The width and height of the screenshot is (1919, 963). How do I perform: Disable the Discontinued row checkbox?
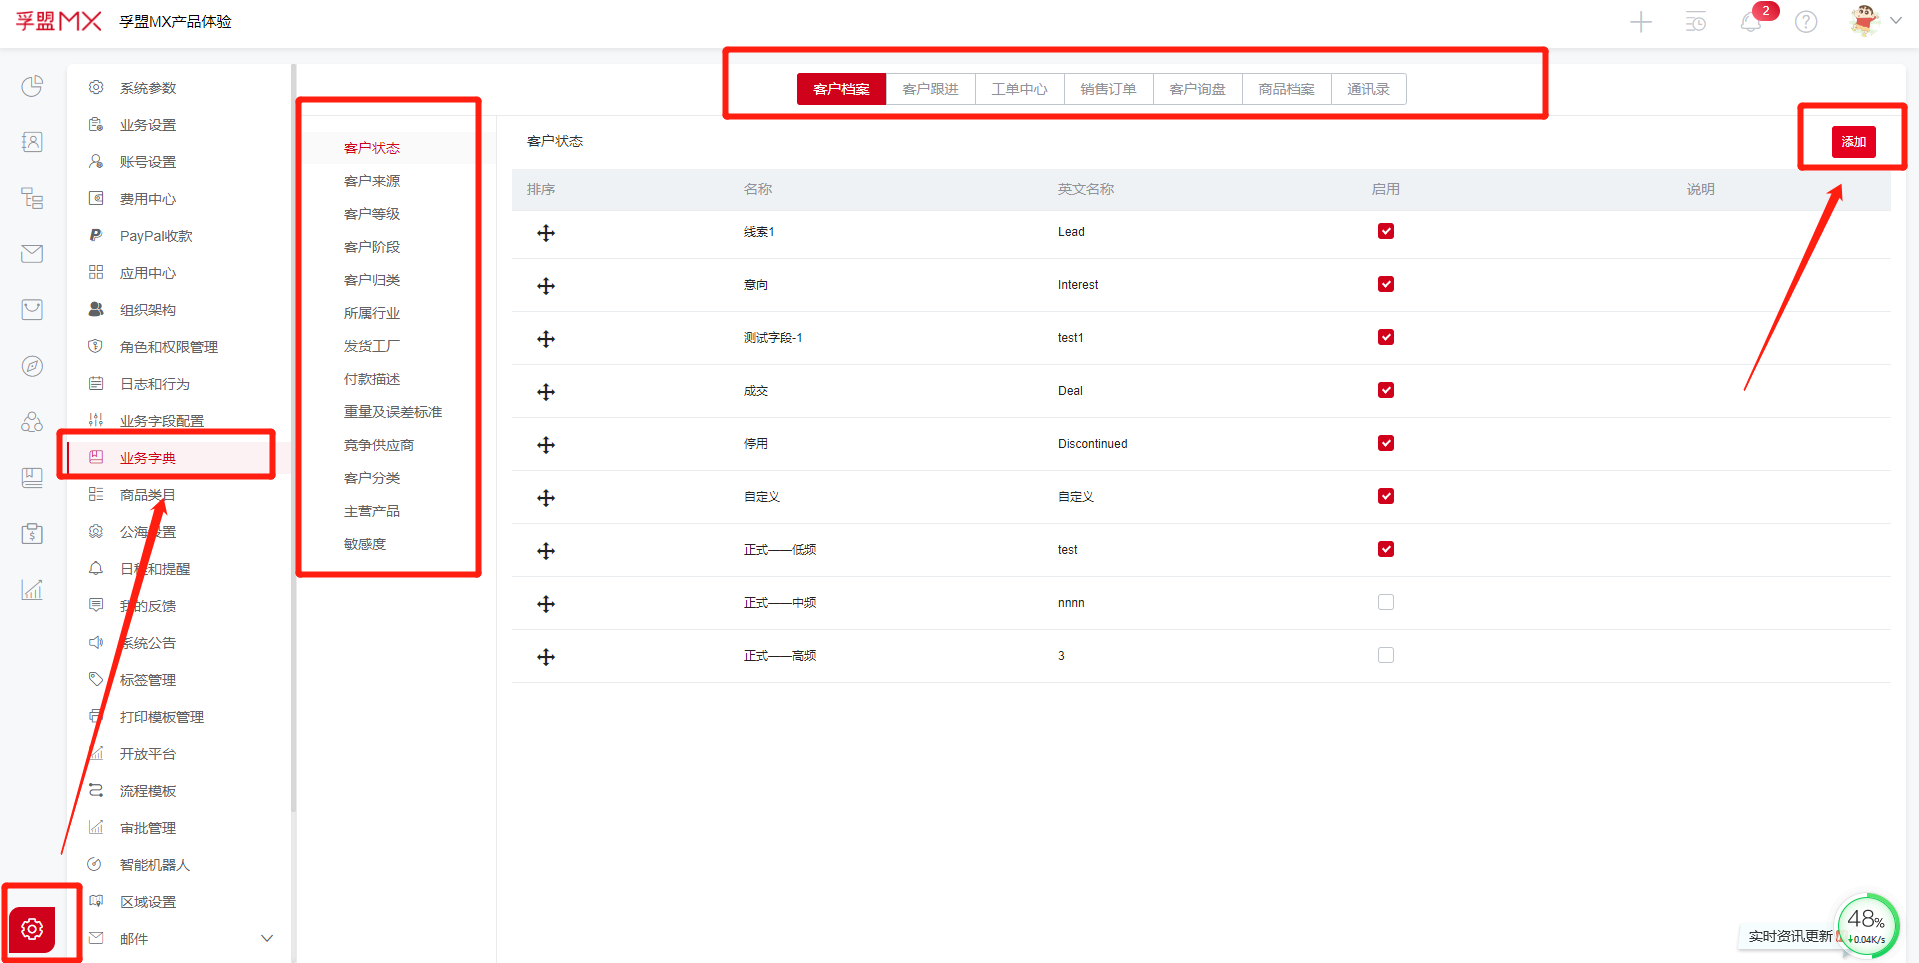tap(1385, 443)
